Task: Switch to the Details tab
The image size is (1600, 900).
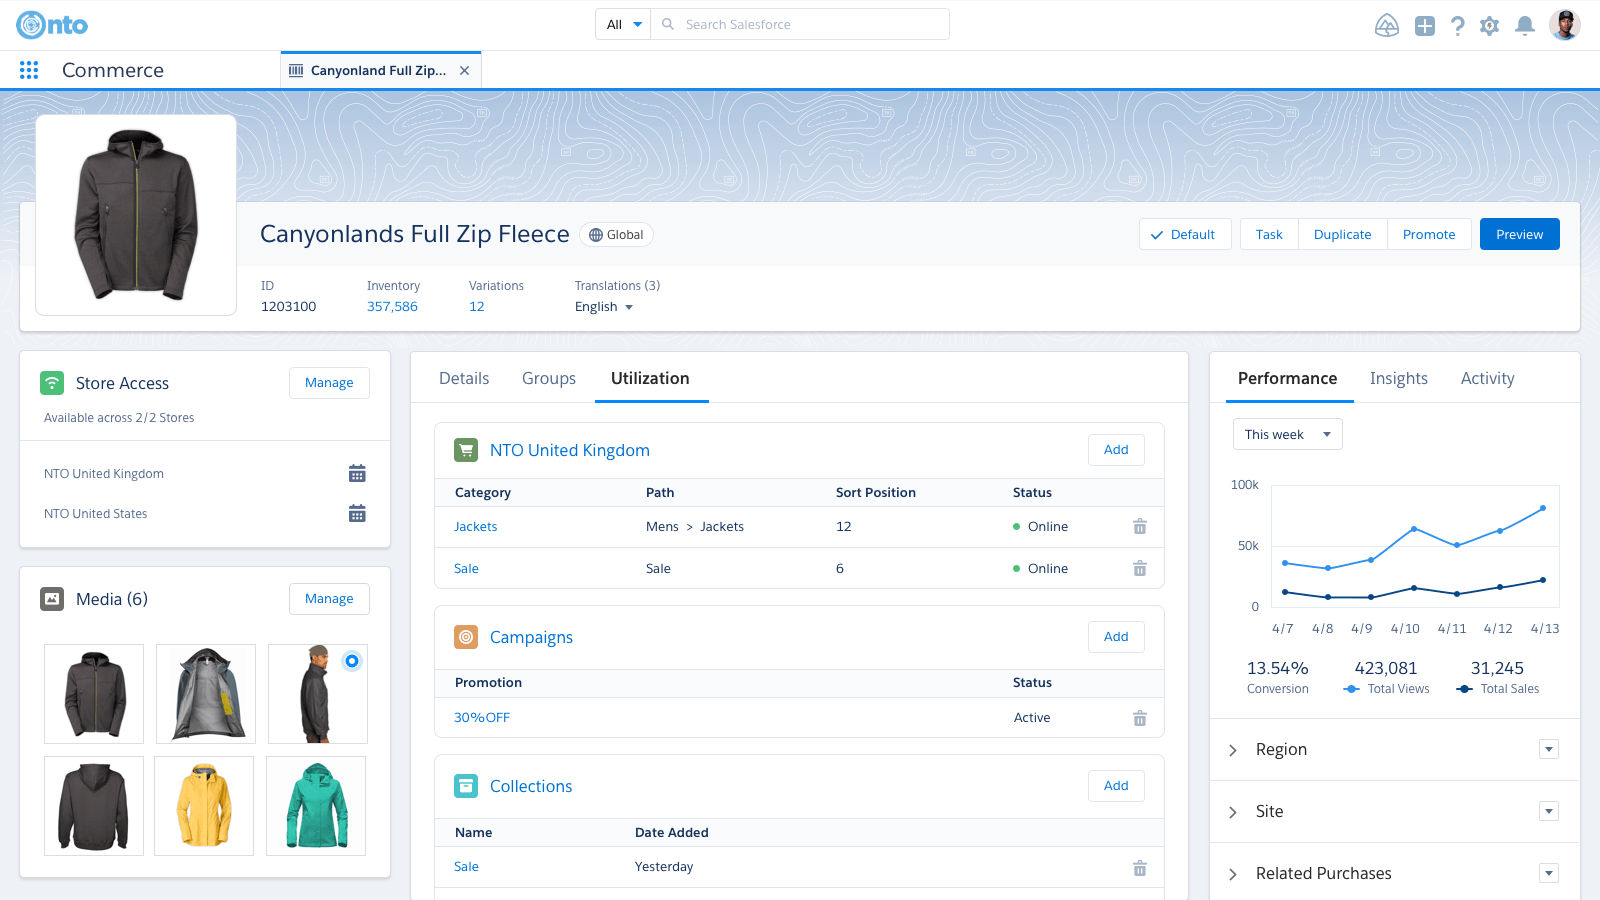Action: point(464,378)
